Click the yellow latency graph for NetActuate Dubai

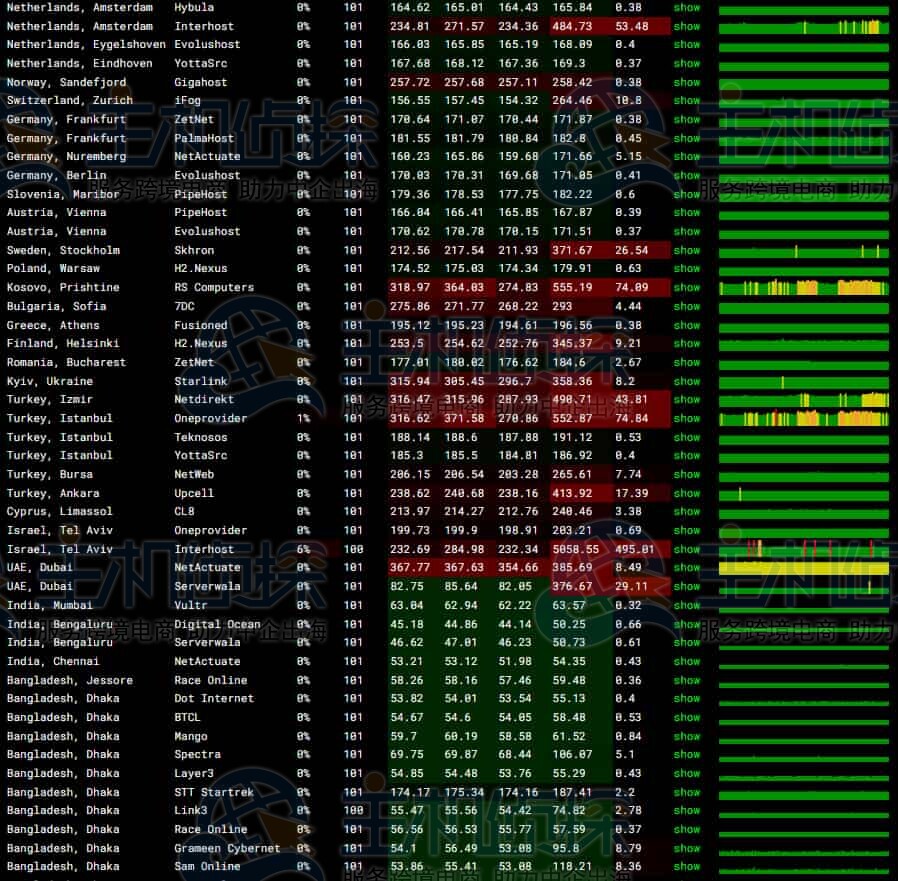(803, 568)
